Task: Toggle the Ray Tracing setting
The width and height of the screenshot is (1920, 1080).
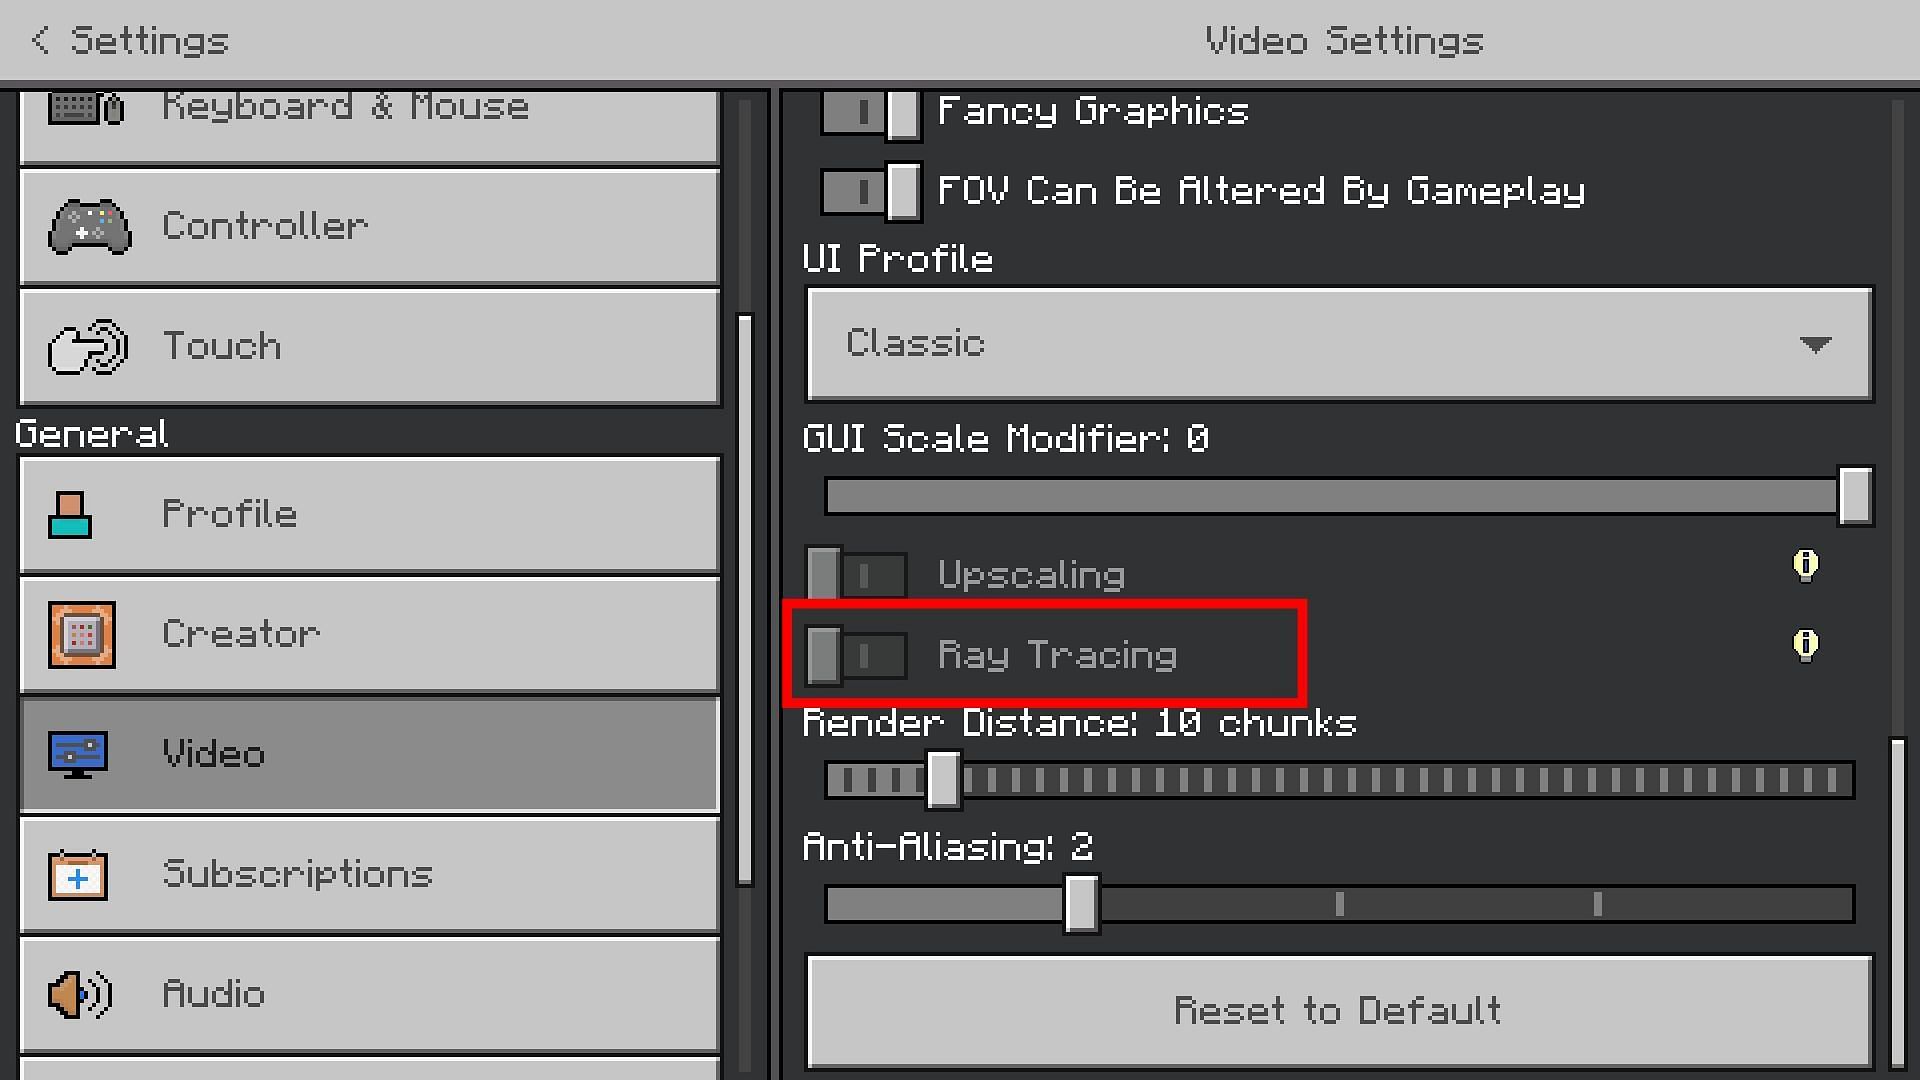Action: [855, 653]
